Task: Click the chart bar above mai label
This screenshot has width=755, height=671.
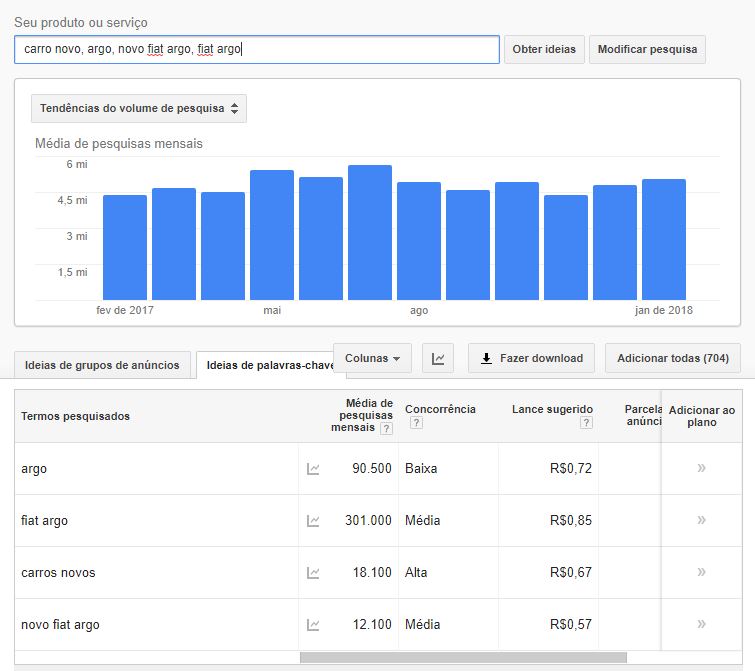Action: [272, 235]
